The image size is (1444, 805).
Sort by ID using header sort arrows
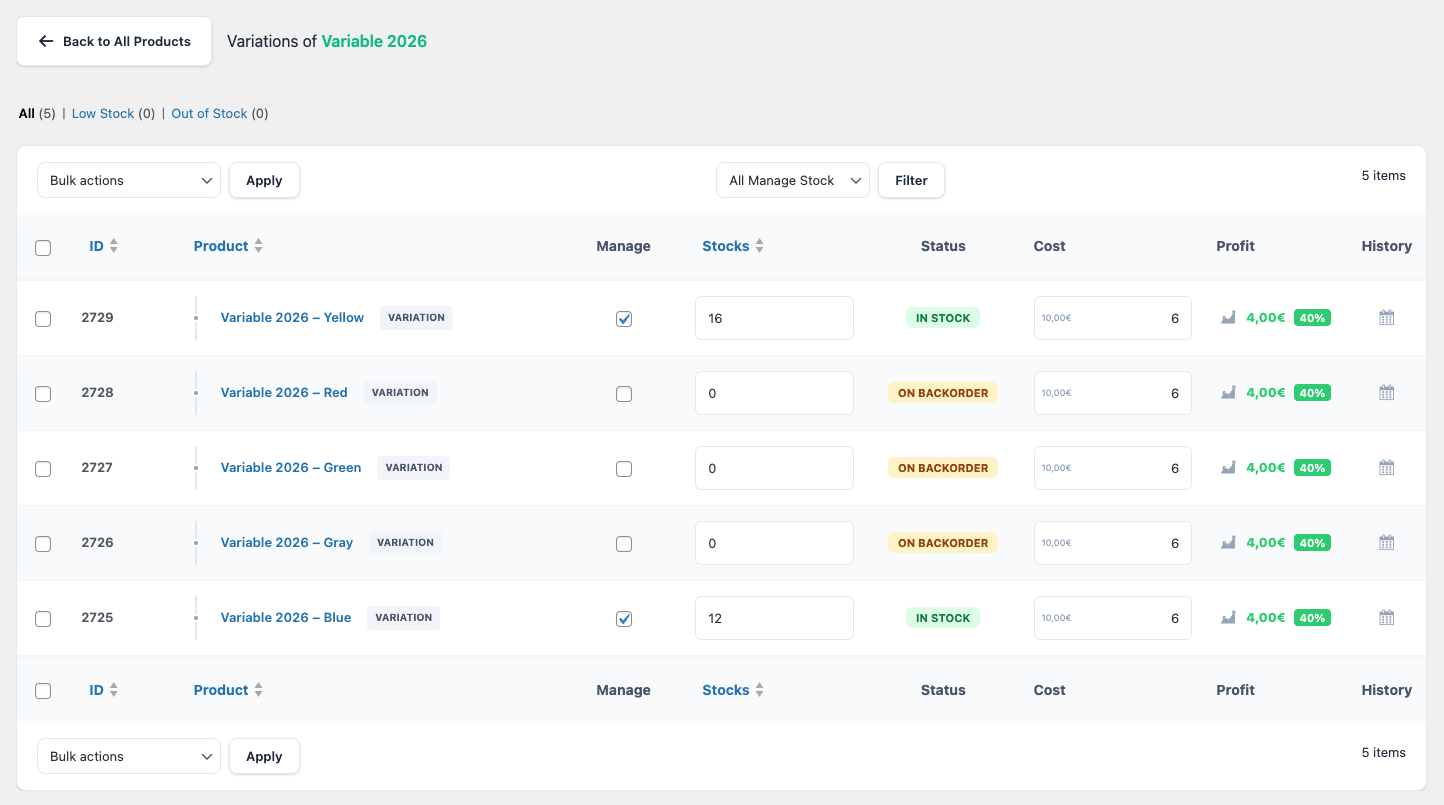113,246
